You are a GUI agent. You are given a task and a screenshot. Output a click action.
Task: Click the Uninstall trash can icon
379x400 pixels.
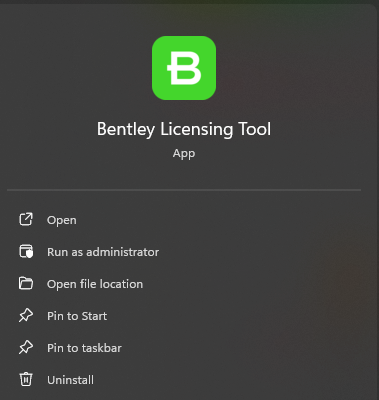click(26, 380)
